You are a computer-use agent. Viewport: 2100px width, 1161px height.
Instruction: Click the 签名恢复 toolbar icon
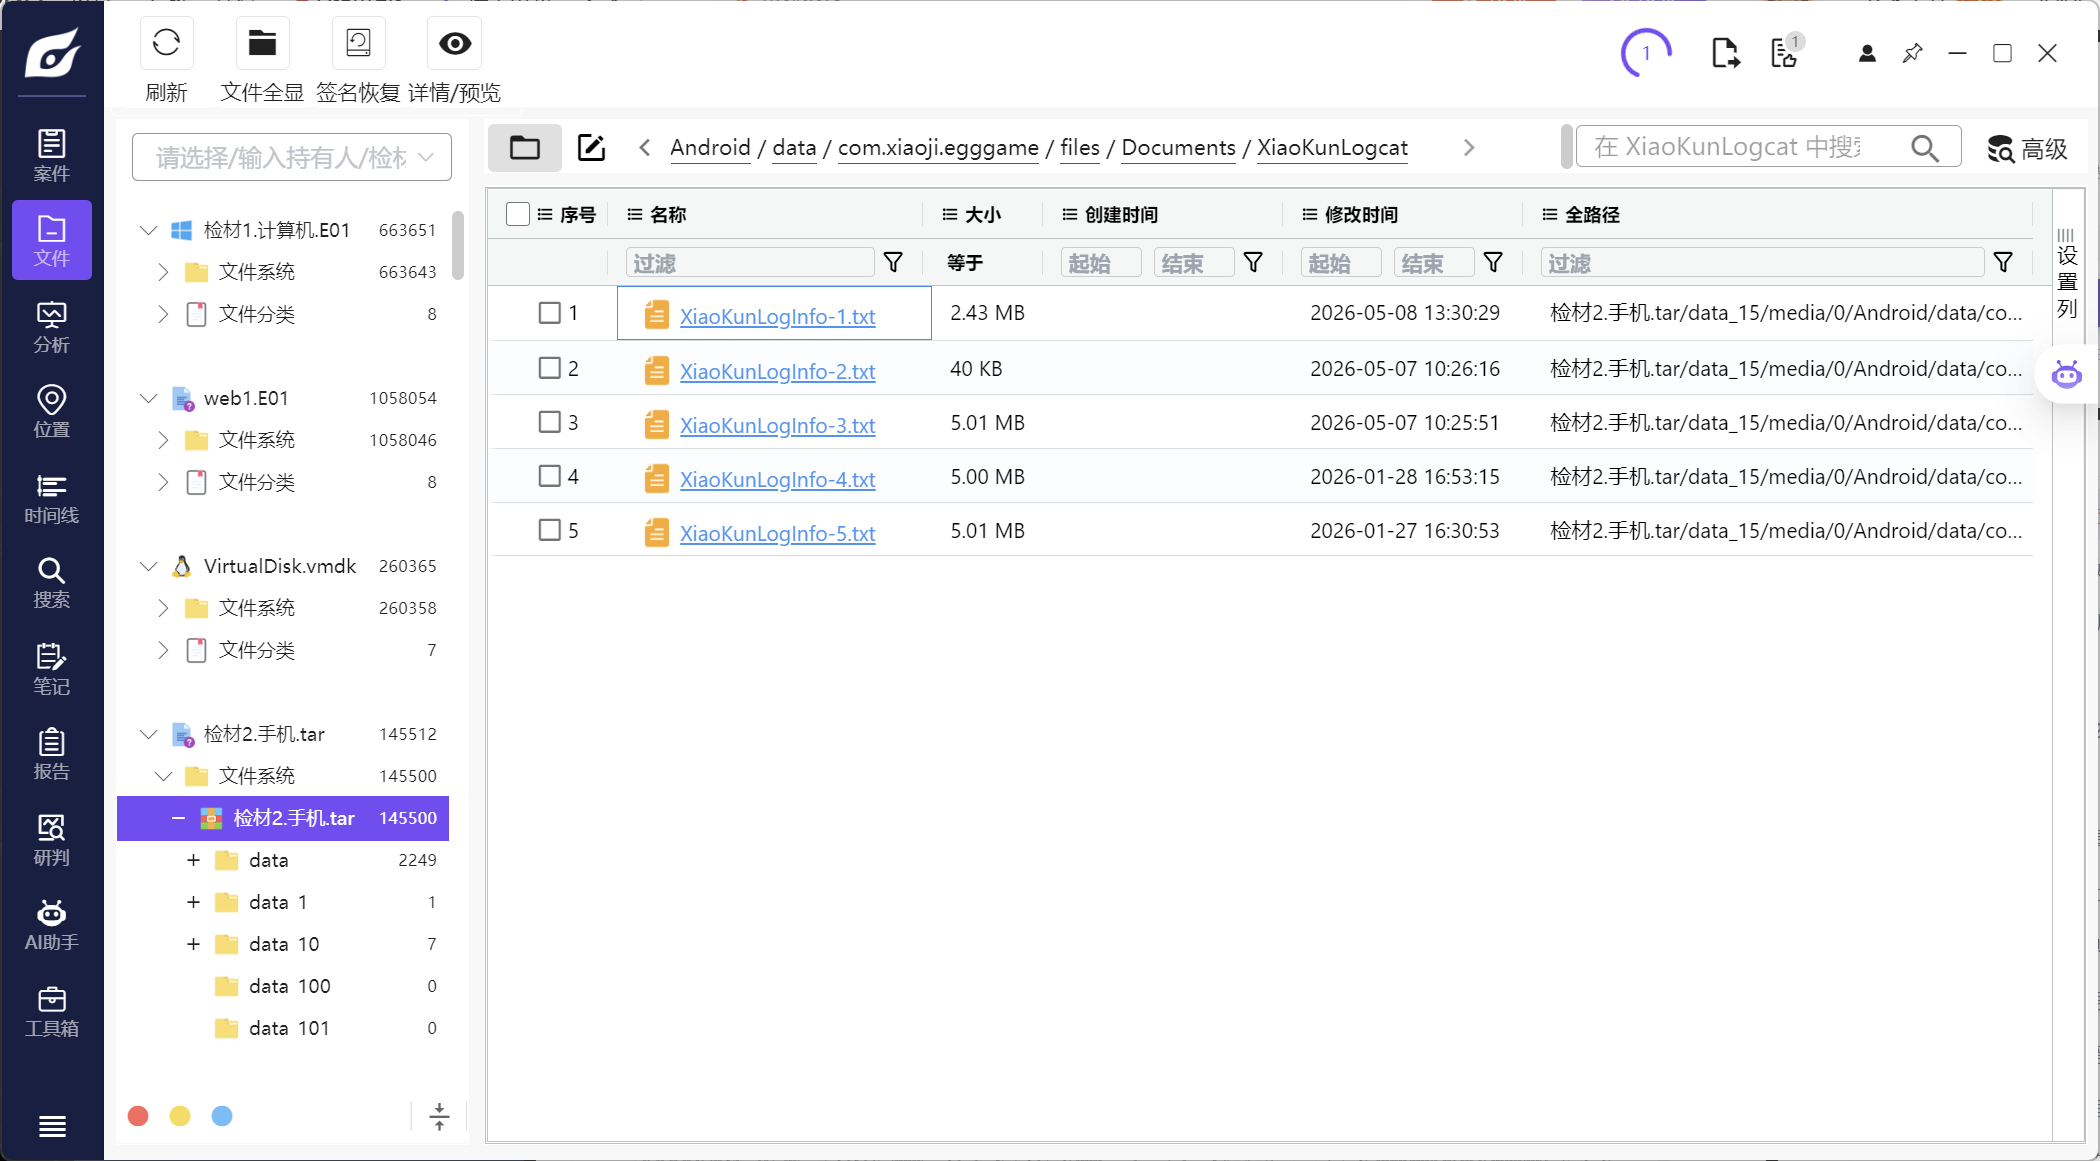tap(358, 43)
